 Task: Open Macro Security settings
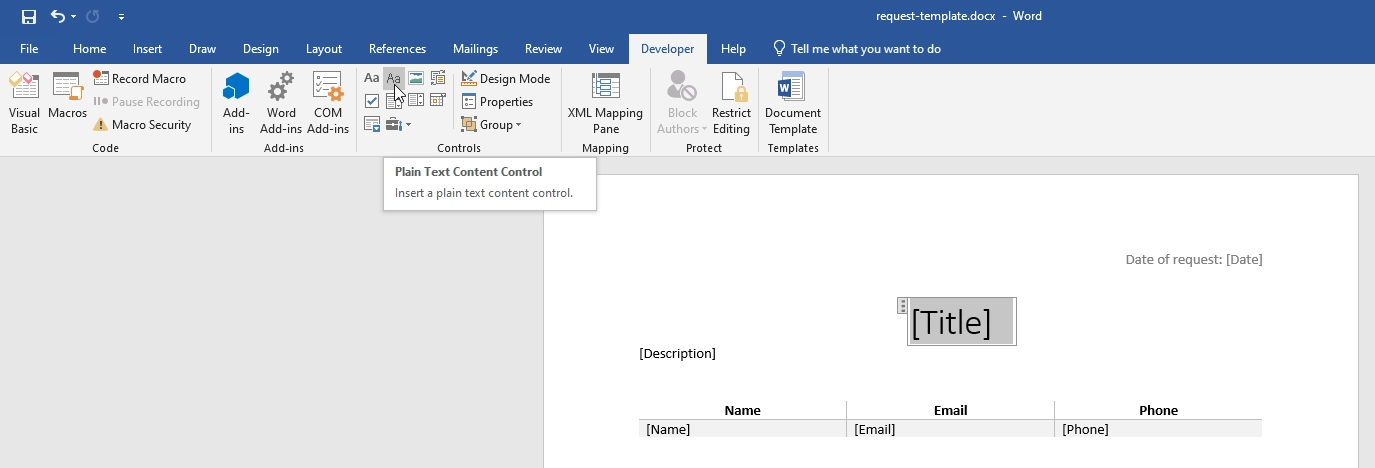click(142, 124)
